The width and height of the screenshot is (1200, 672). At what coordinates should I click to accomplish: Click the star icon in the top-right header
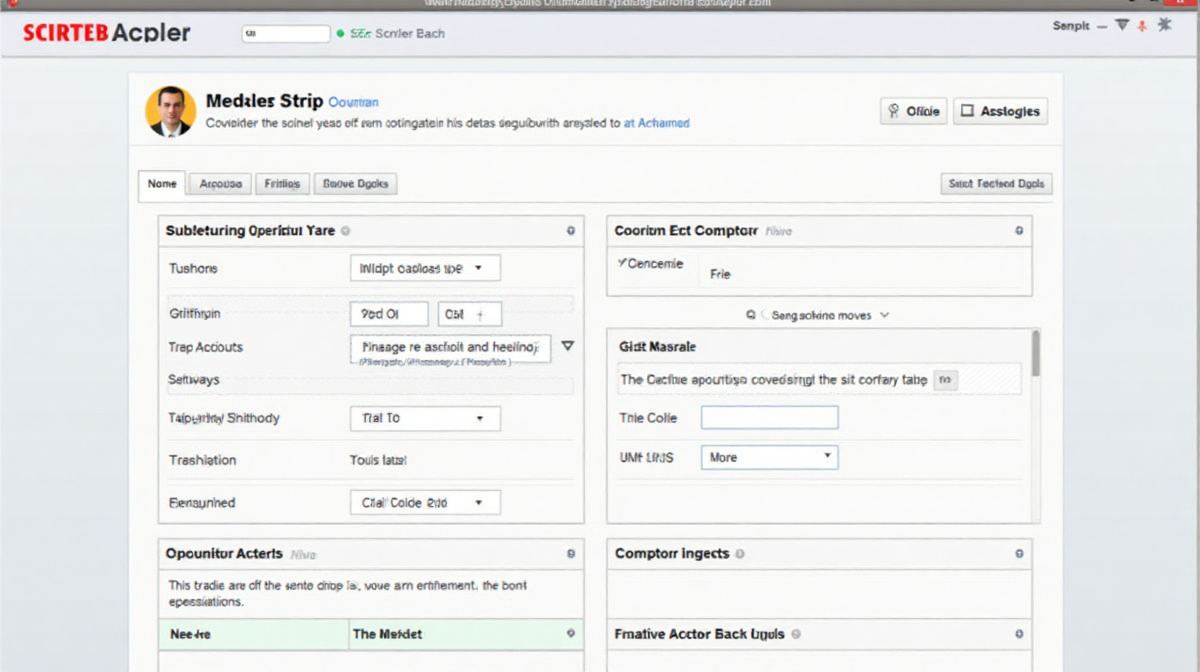click(x=1164, y=25)
